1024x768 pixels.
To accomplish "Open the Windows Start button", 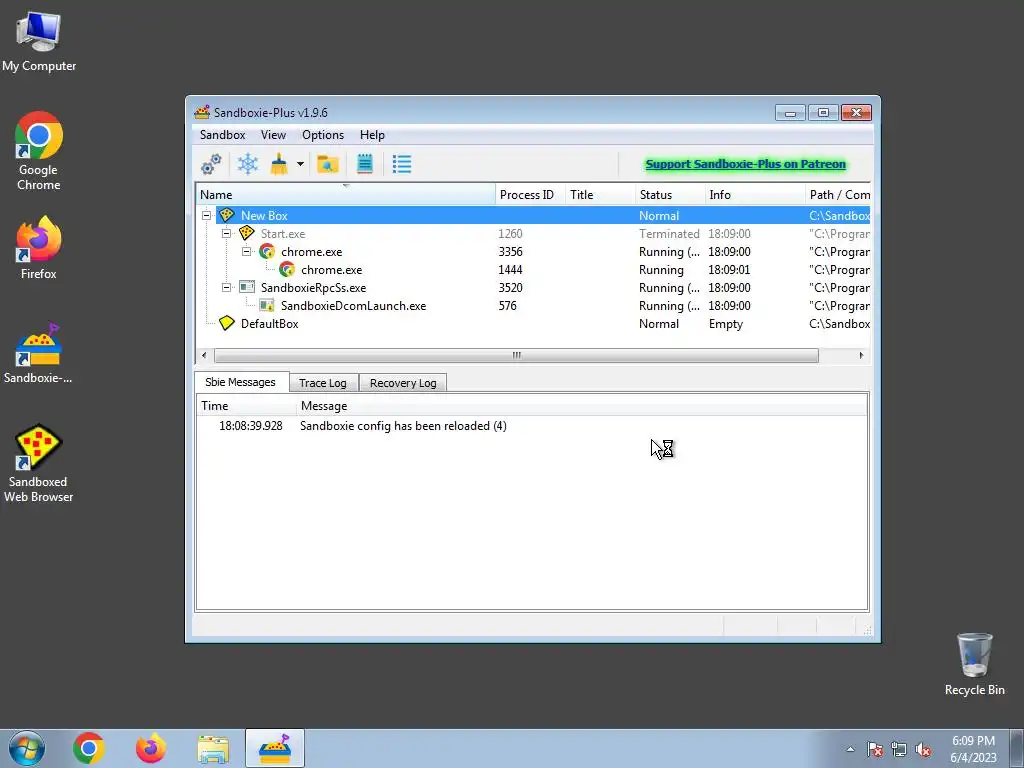I will tap(27, 748).
